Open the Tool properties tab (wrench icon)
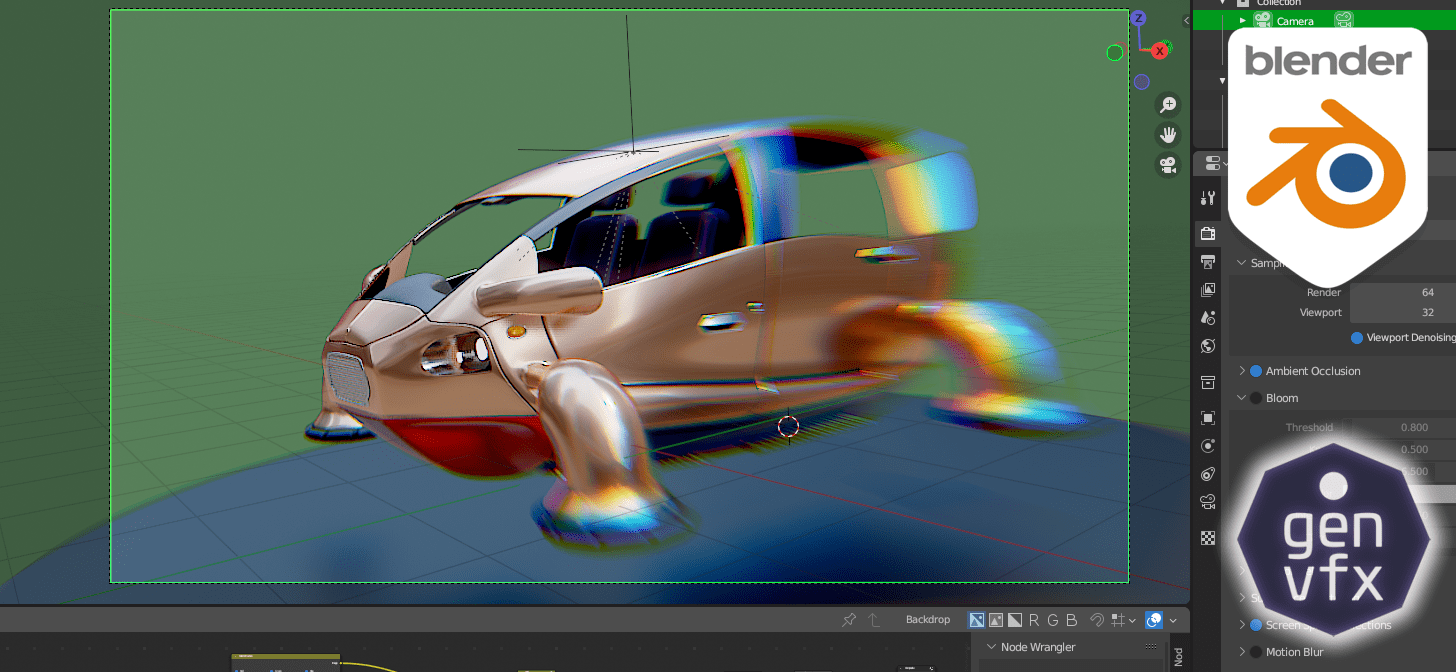Screen dimensions: 1456x672 click(x=1208, y=198)
